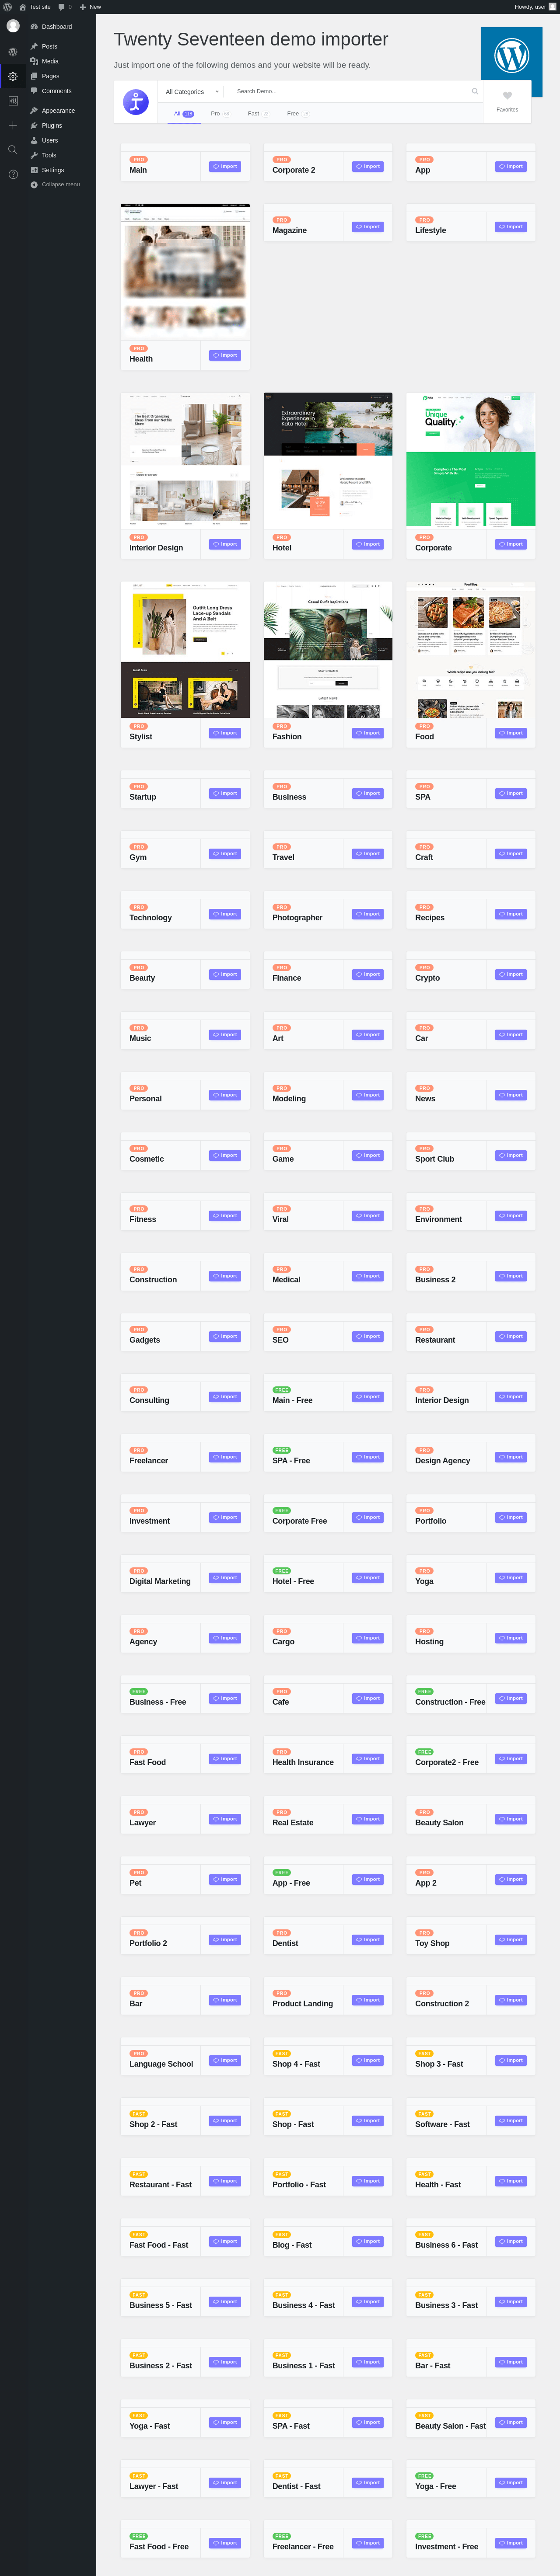Screen dimensions: 560x2576
Task: Click the Digital Marketing demo title
Action: (x=160, y=1581)
